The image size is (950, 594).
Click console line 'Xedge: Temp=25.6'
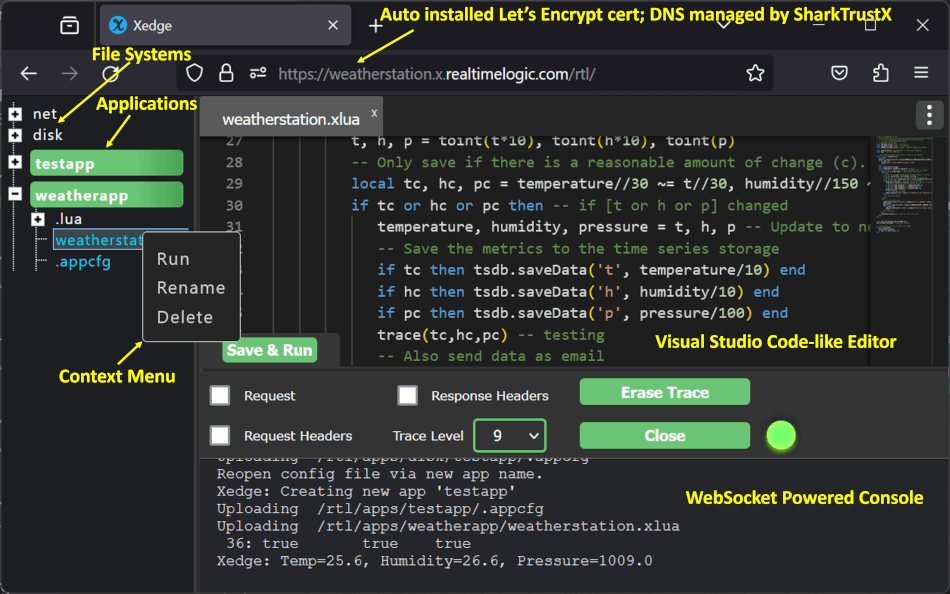(x=434, y=561)
